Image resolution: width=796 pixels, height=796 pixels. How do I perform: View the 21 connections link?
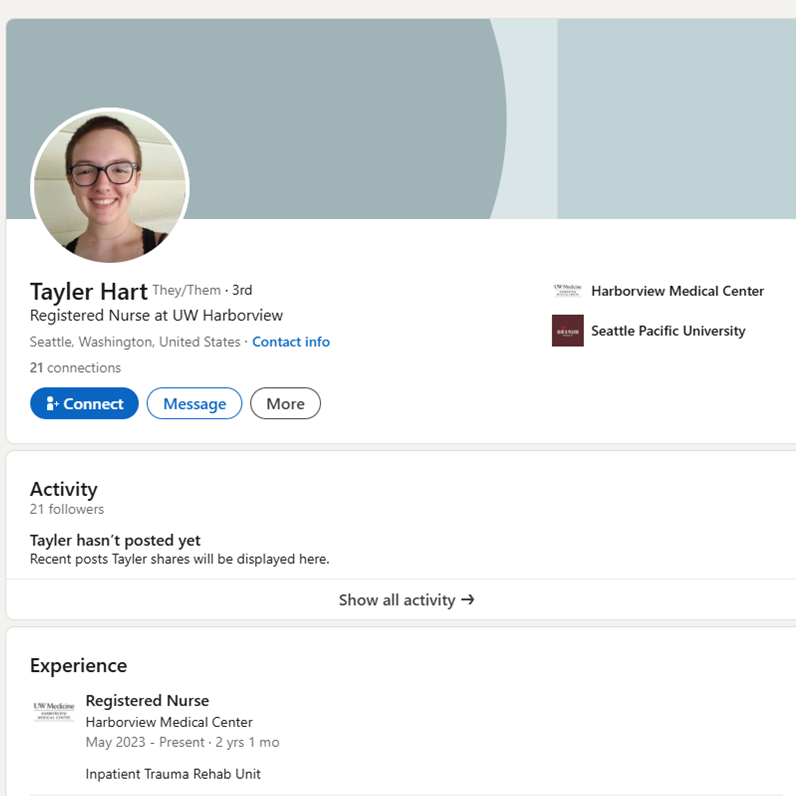75,368
